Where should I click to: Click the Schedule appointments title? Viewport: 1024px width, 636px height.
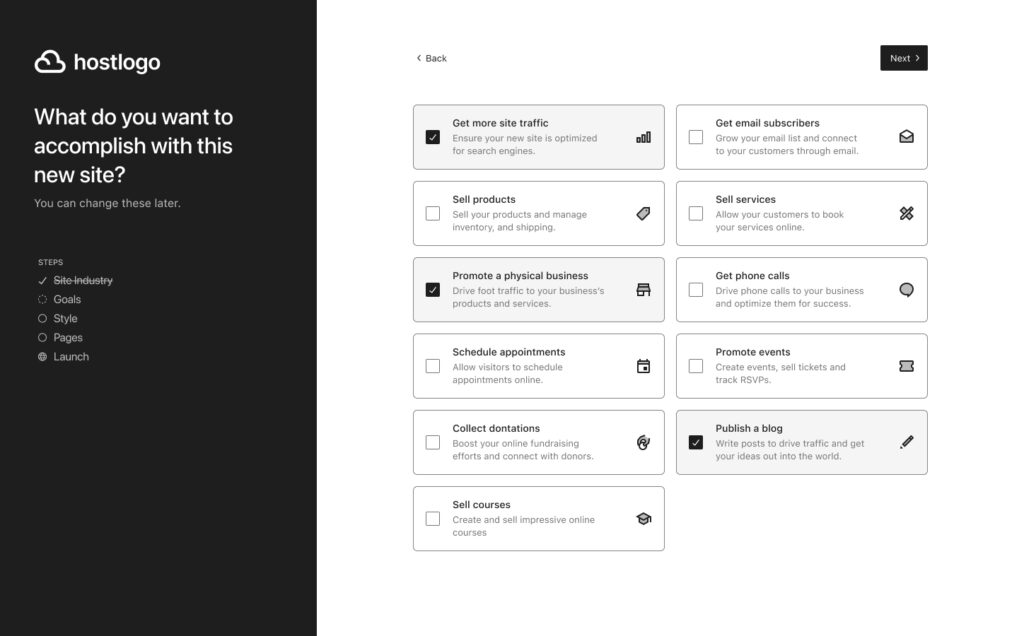coord(509,352)
